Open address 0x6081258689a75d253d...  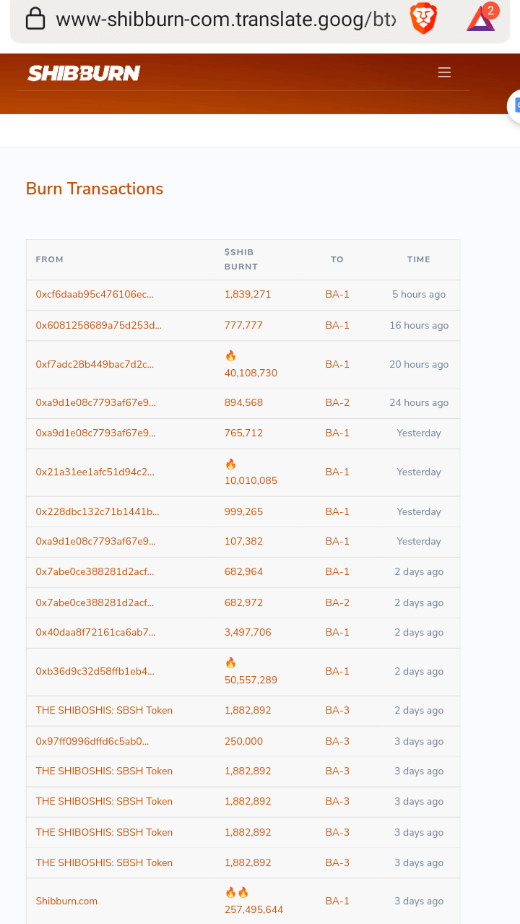pos(98,325)
